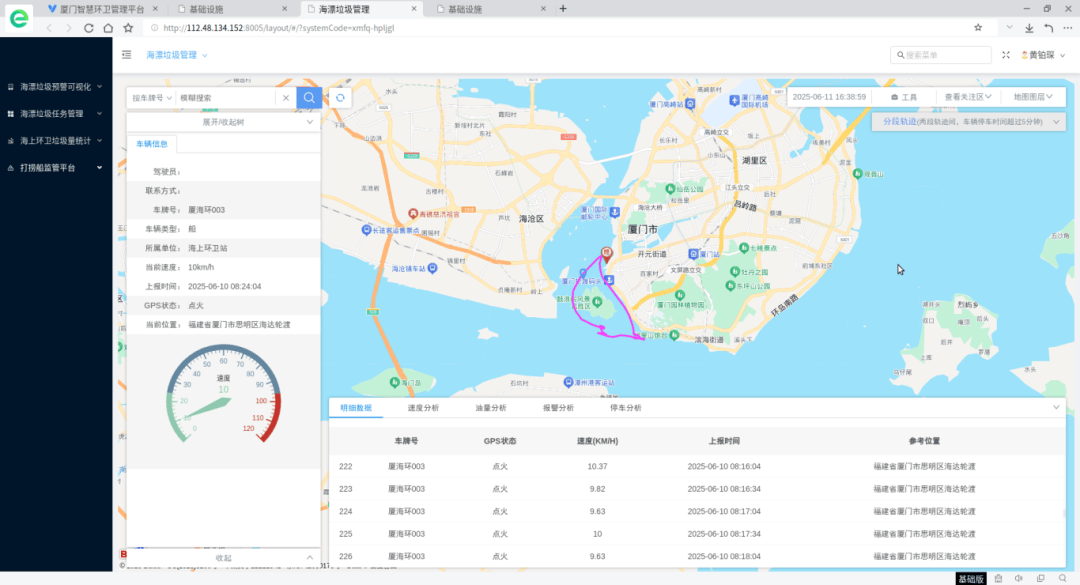Open the 按车牌号 search type dropdown
Image resolution: width=1080 pixels, height=585 pixels.
coord(150,98)
